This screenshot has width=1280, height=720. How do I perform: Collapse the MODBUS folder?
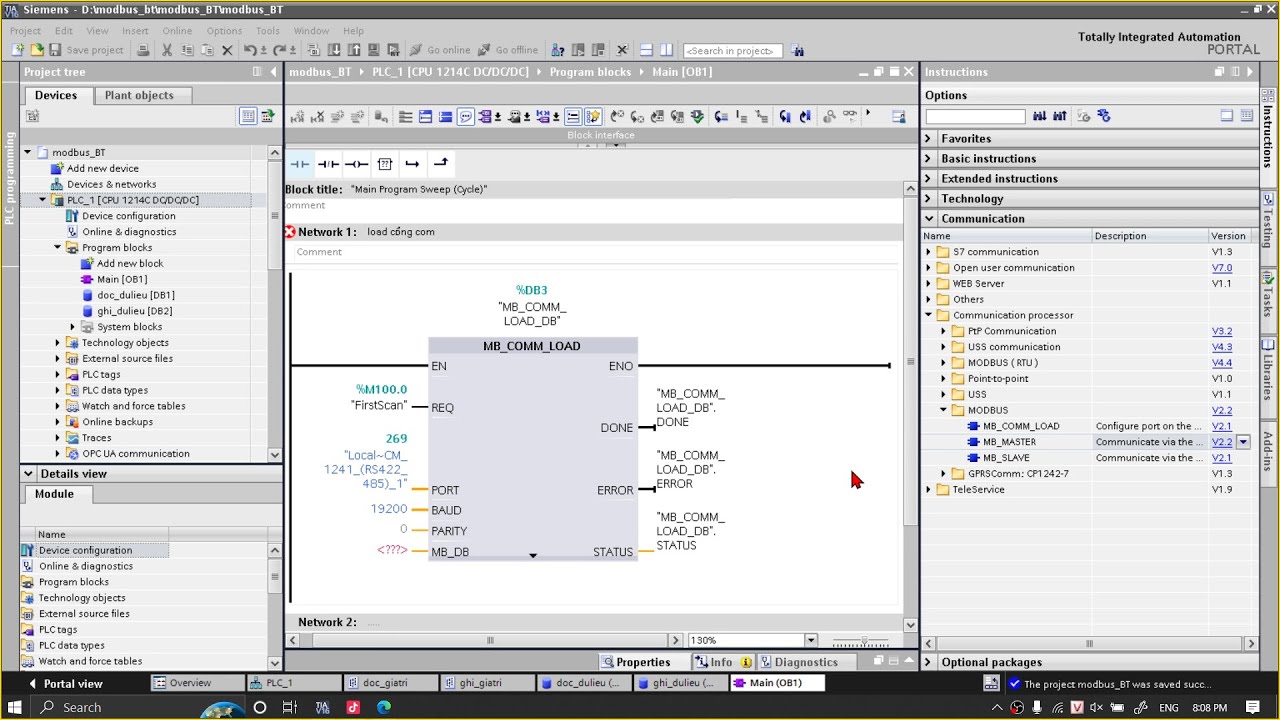[x=943, y=410]
